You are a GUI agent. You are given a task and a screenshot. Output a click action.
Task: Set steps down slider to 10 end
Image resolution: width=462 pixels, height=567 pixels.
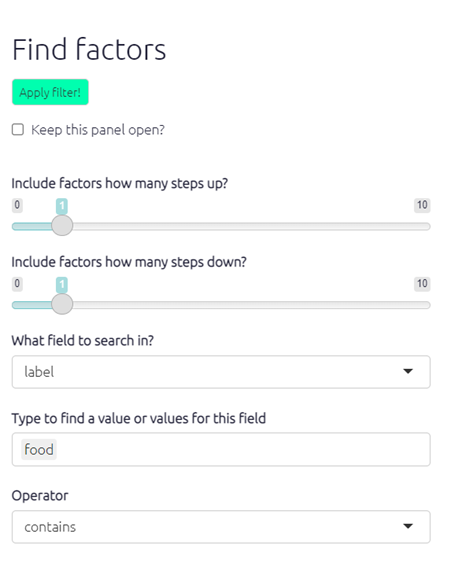point(429,305)
